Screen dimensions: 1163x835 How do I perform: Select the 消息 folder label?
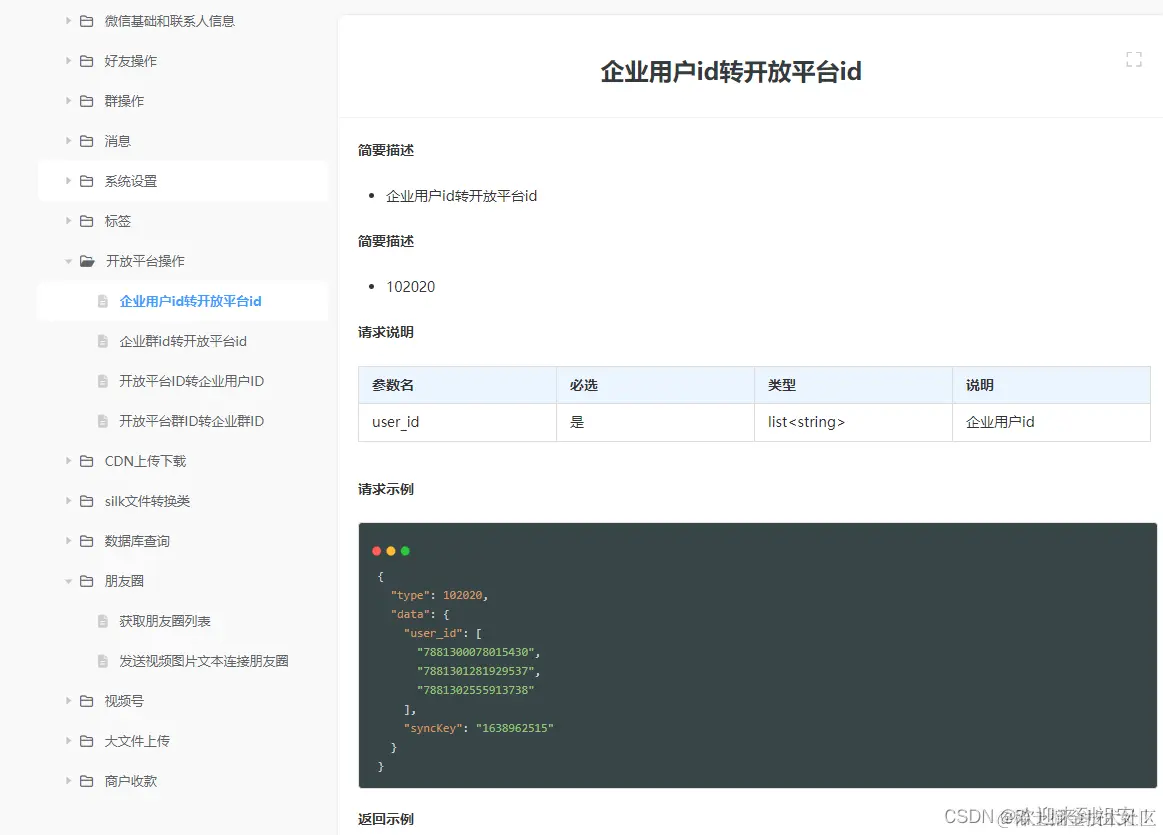click(x=117, y=141)
